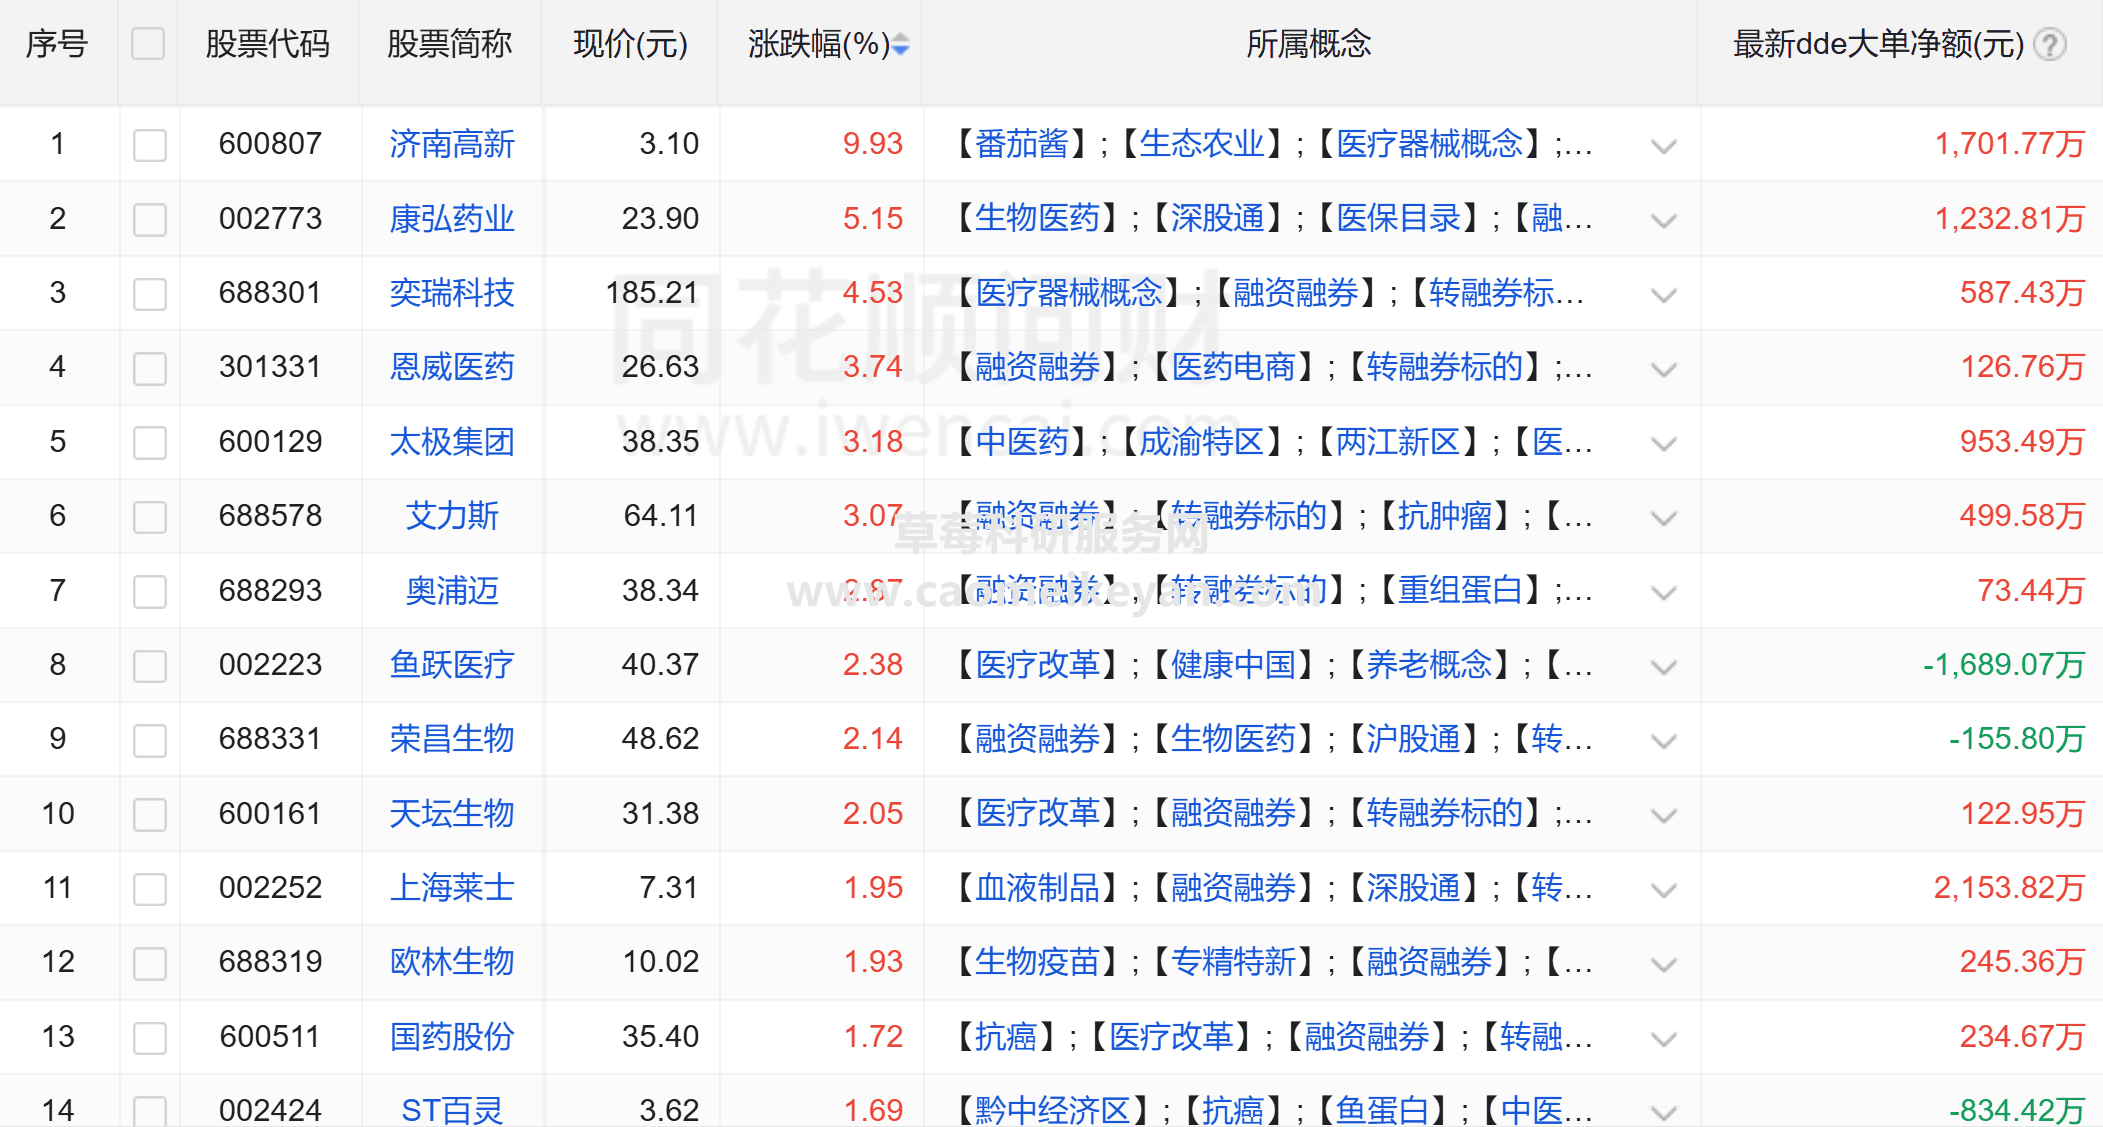Enable checkbox for stock 600129
Viewport: 2103px width, 1127px height.
tap(150, 443)
